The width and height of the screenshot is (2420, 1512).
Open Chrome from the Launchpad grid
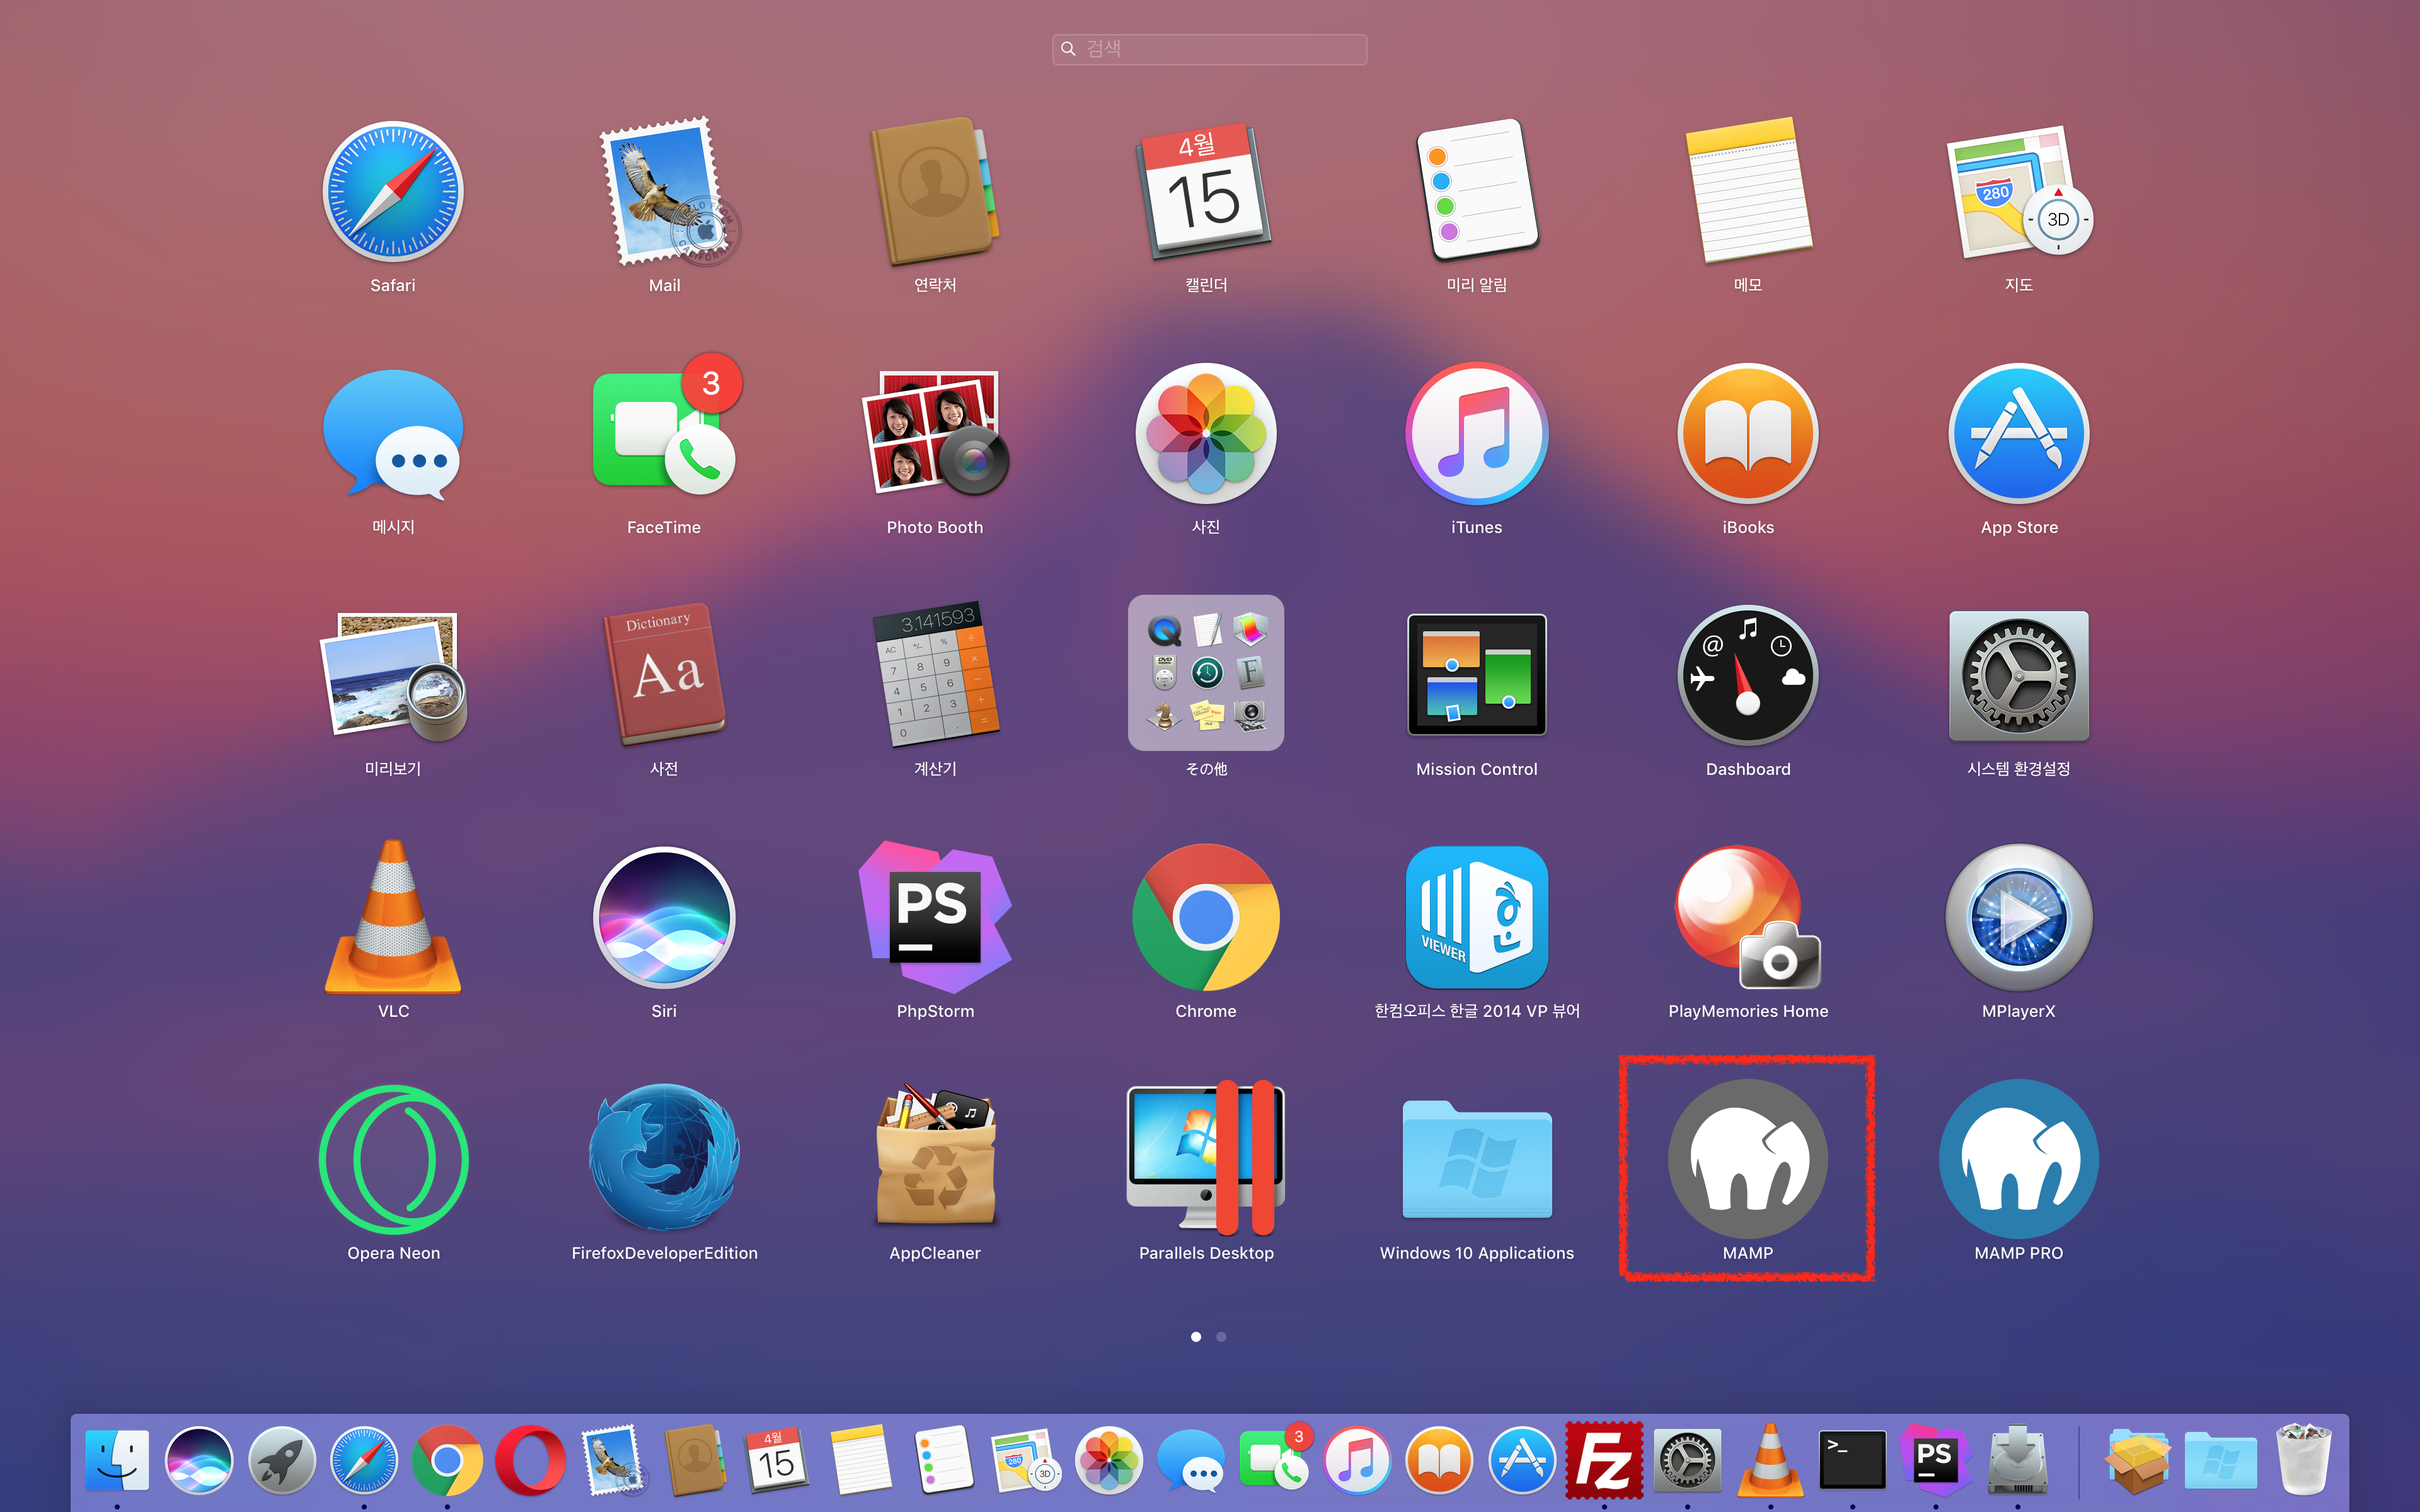1206,918
